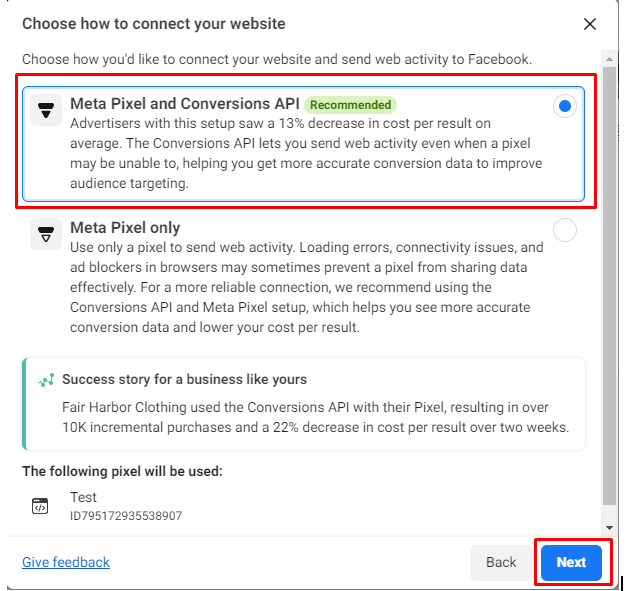
Task: Click the scrollbar down arrow
Action: click(x=609, y=528)
